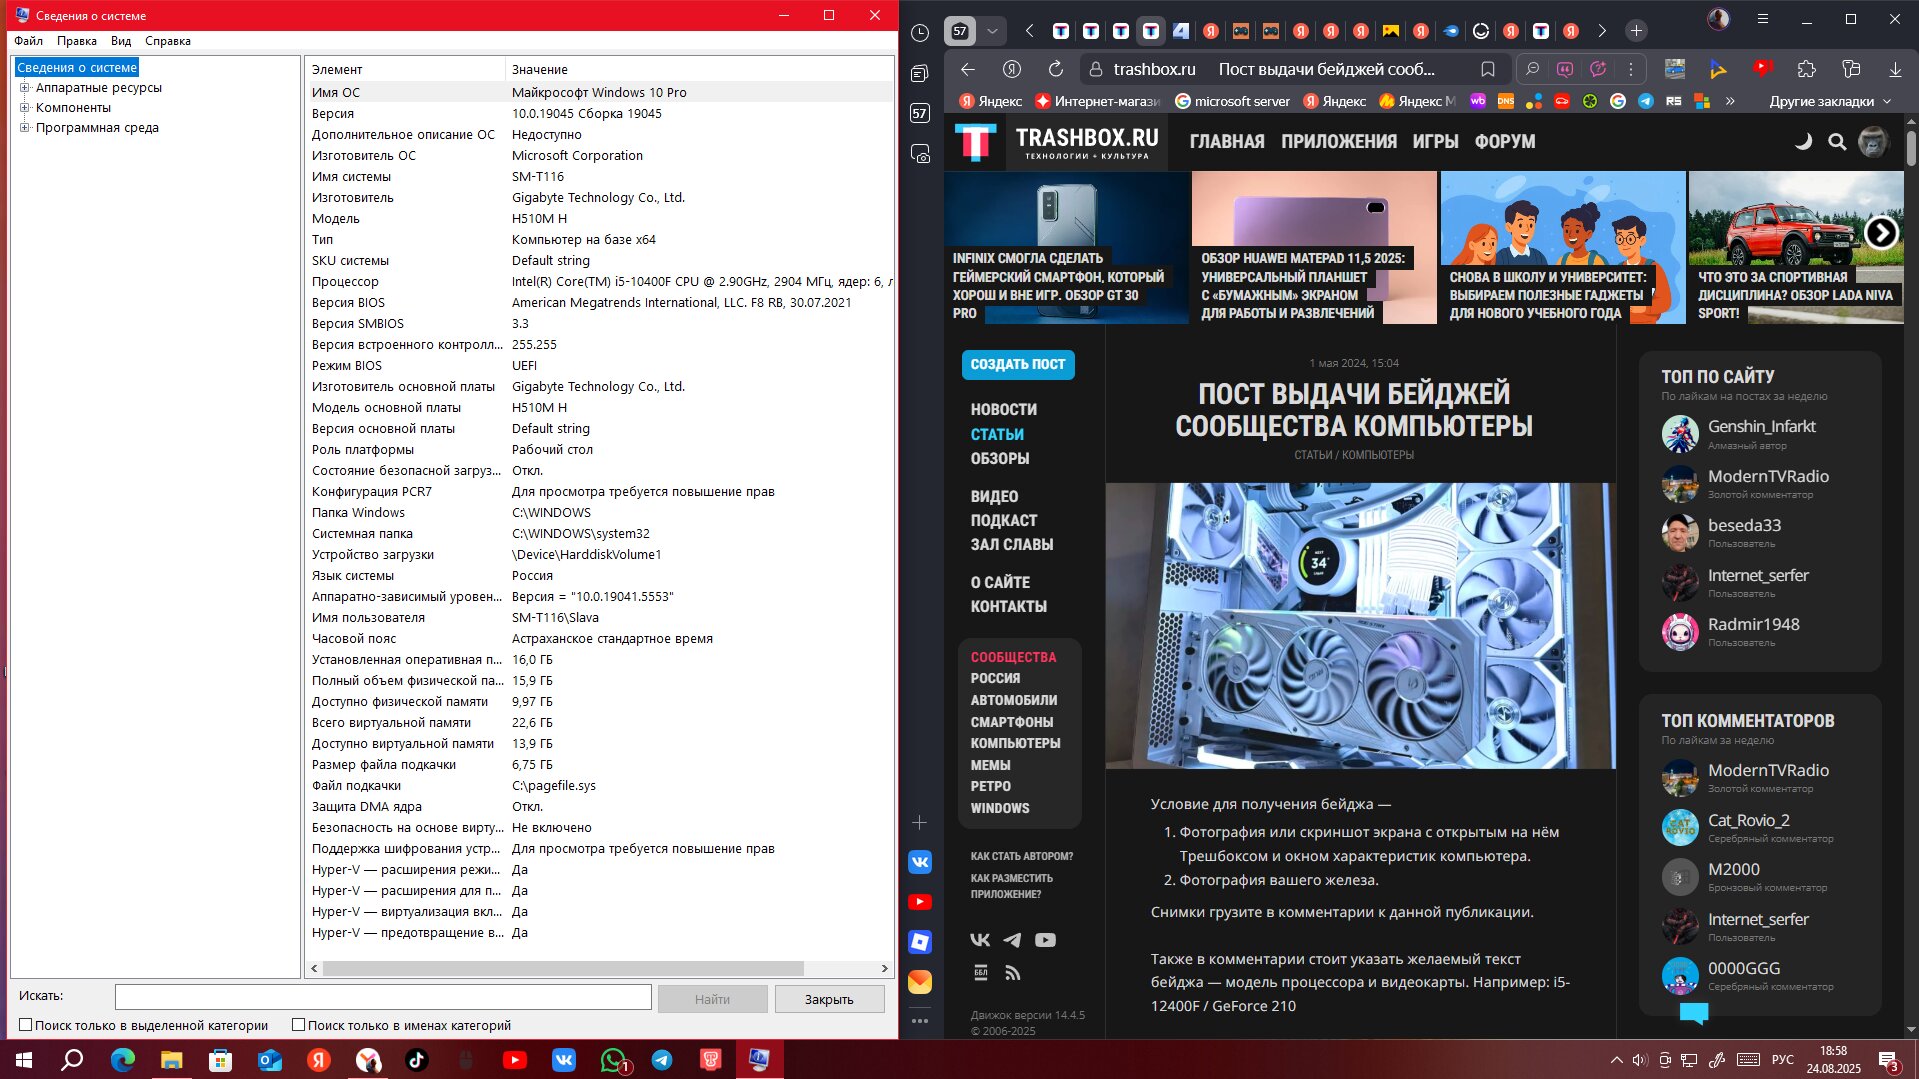Open ModernTVRadio in ТОП КОММЕНТАТОРОВ
The width and height of the screenshot is (1919, 1079).
[1768, 770]
